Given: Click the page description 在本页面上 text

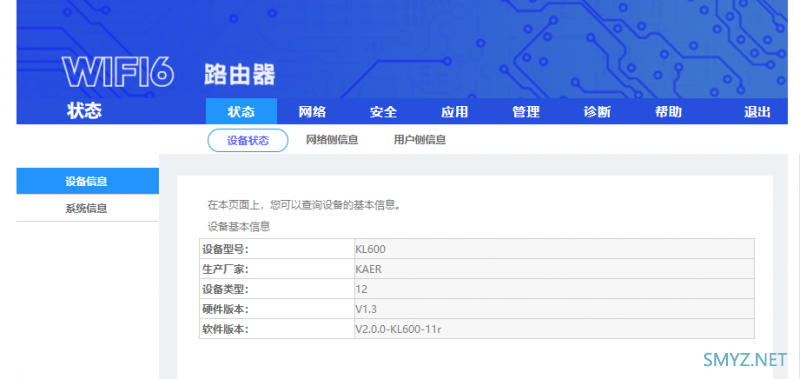Looking at the screenshot, I should [x=304, y=205].
